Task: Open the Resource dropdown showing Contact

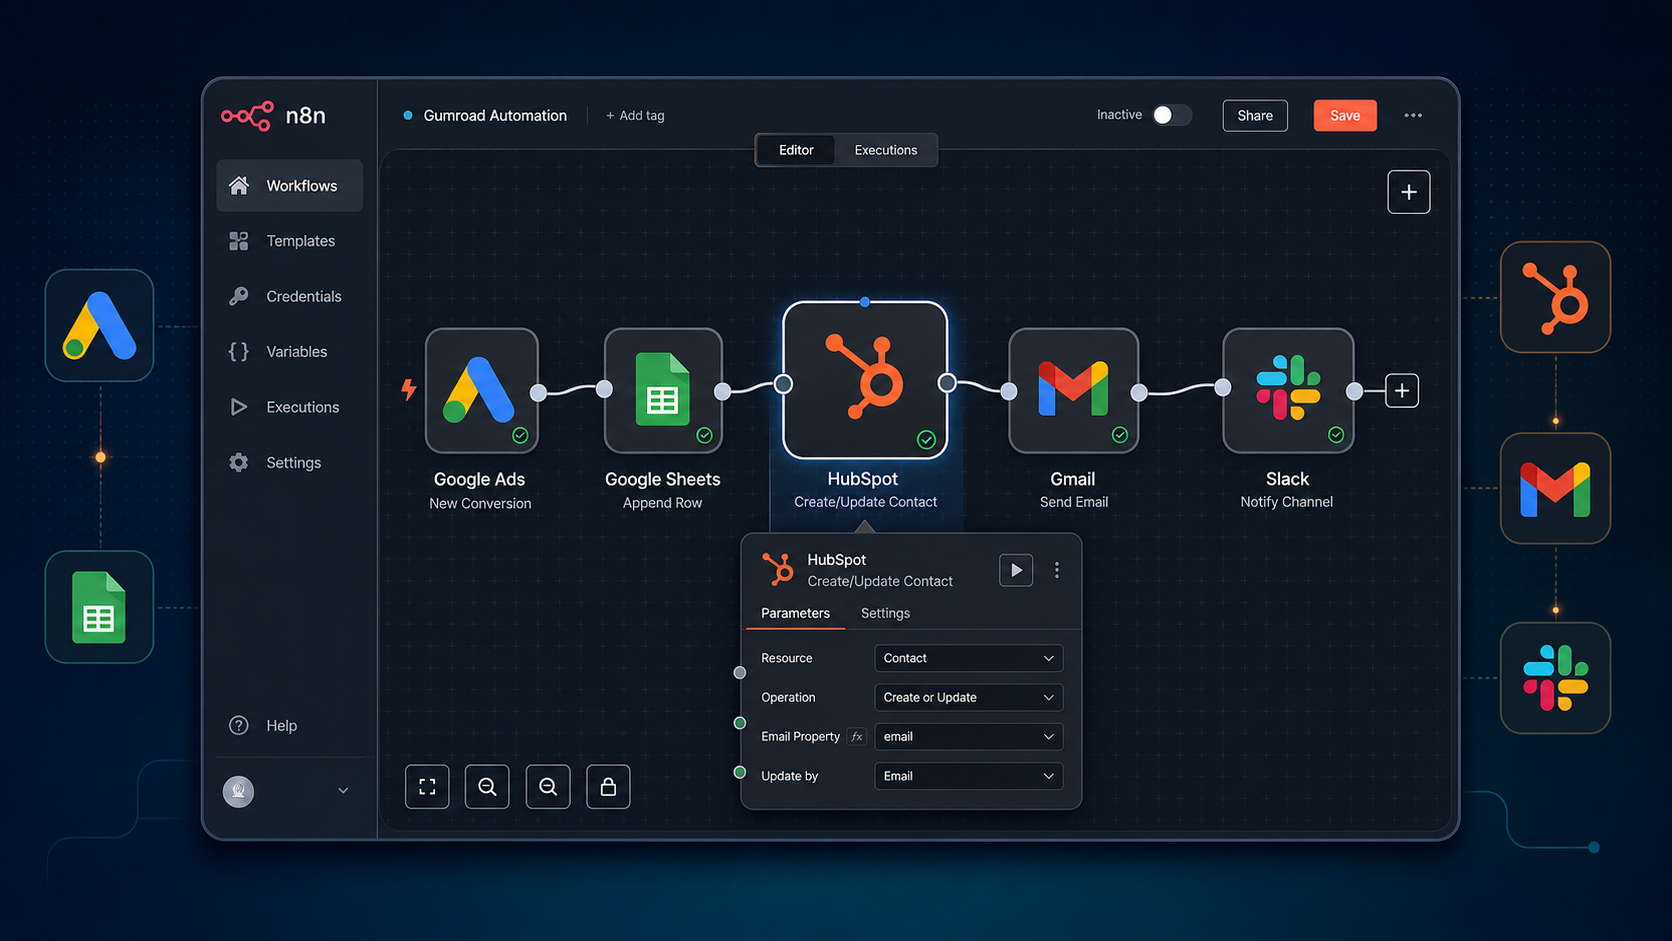Action: click(x=968, y=658)
